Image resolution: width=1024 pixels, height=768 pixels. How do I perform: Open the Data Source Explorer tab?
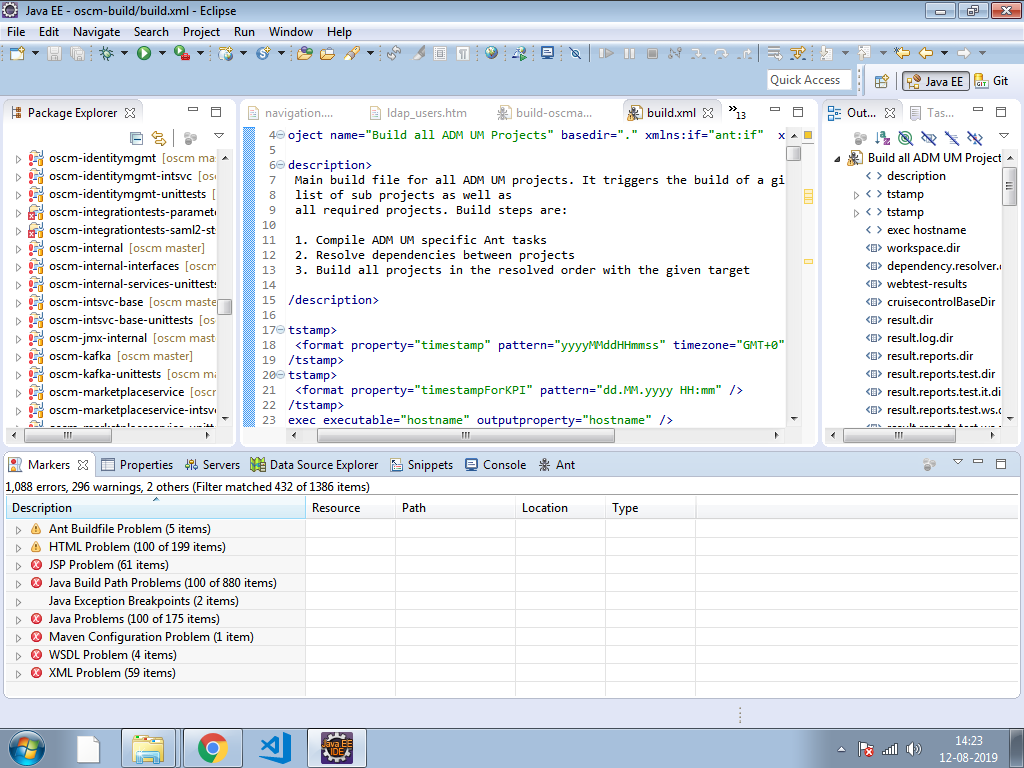pyautogui.click(x=314, y=465)
